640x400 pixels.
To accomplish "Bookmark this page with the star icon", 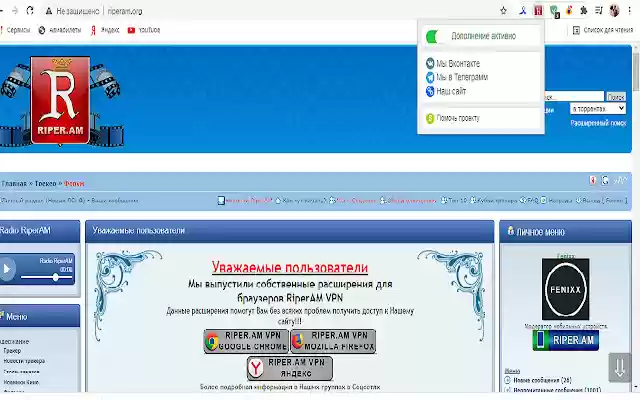I will point(503,11).
